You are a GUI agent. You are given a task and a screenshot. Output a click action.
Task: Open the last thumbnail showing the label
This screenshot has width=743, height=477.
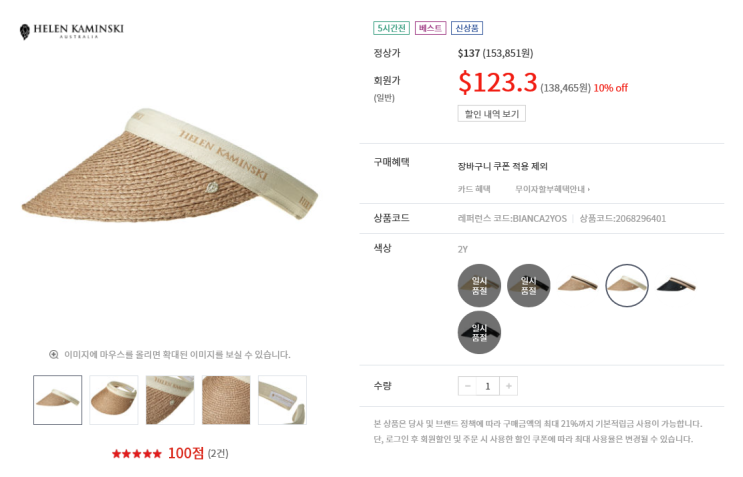pos(282,400)
